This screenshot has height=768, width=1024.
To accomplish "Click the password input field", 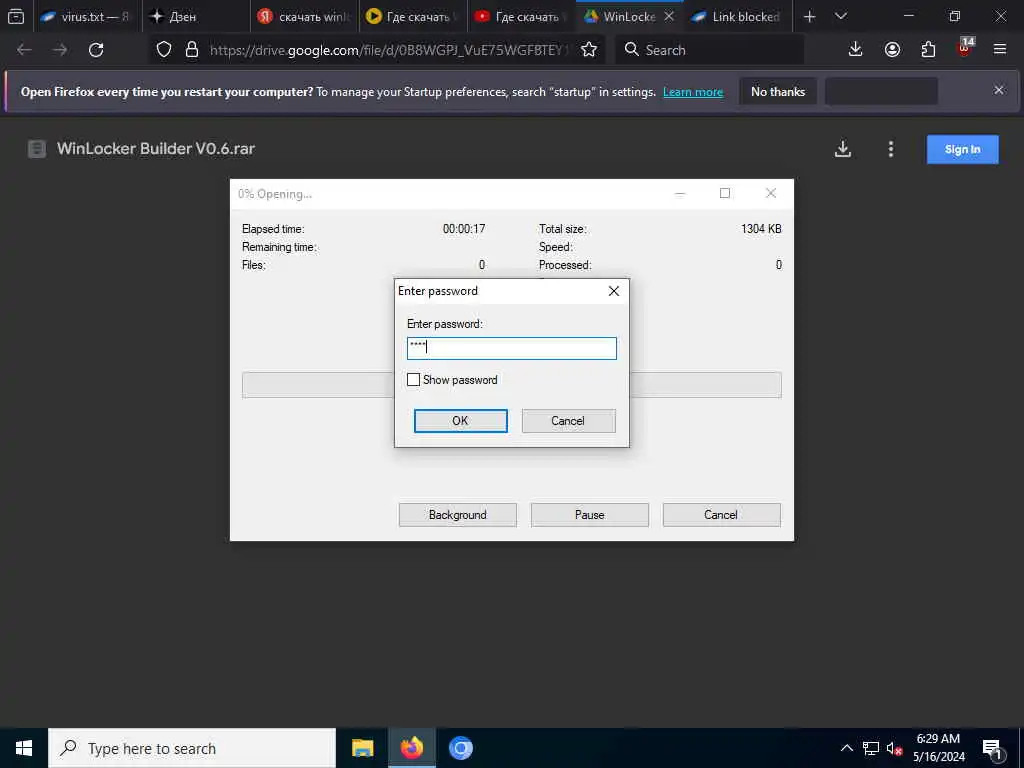I will coord(511,348).
